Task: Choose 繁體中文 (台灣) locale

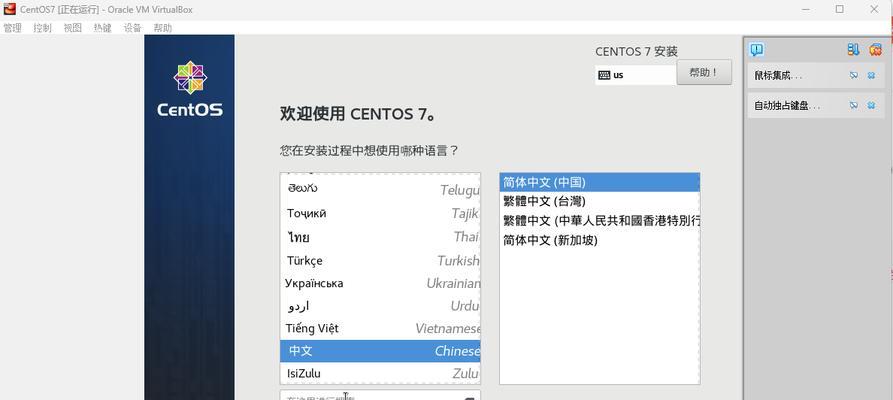Action: (600, 201)
